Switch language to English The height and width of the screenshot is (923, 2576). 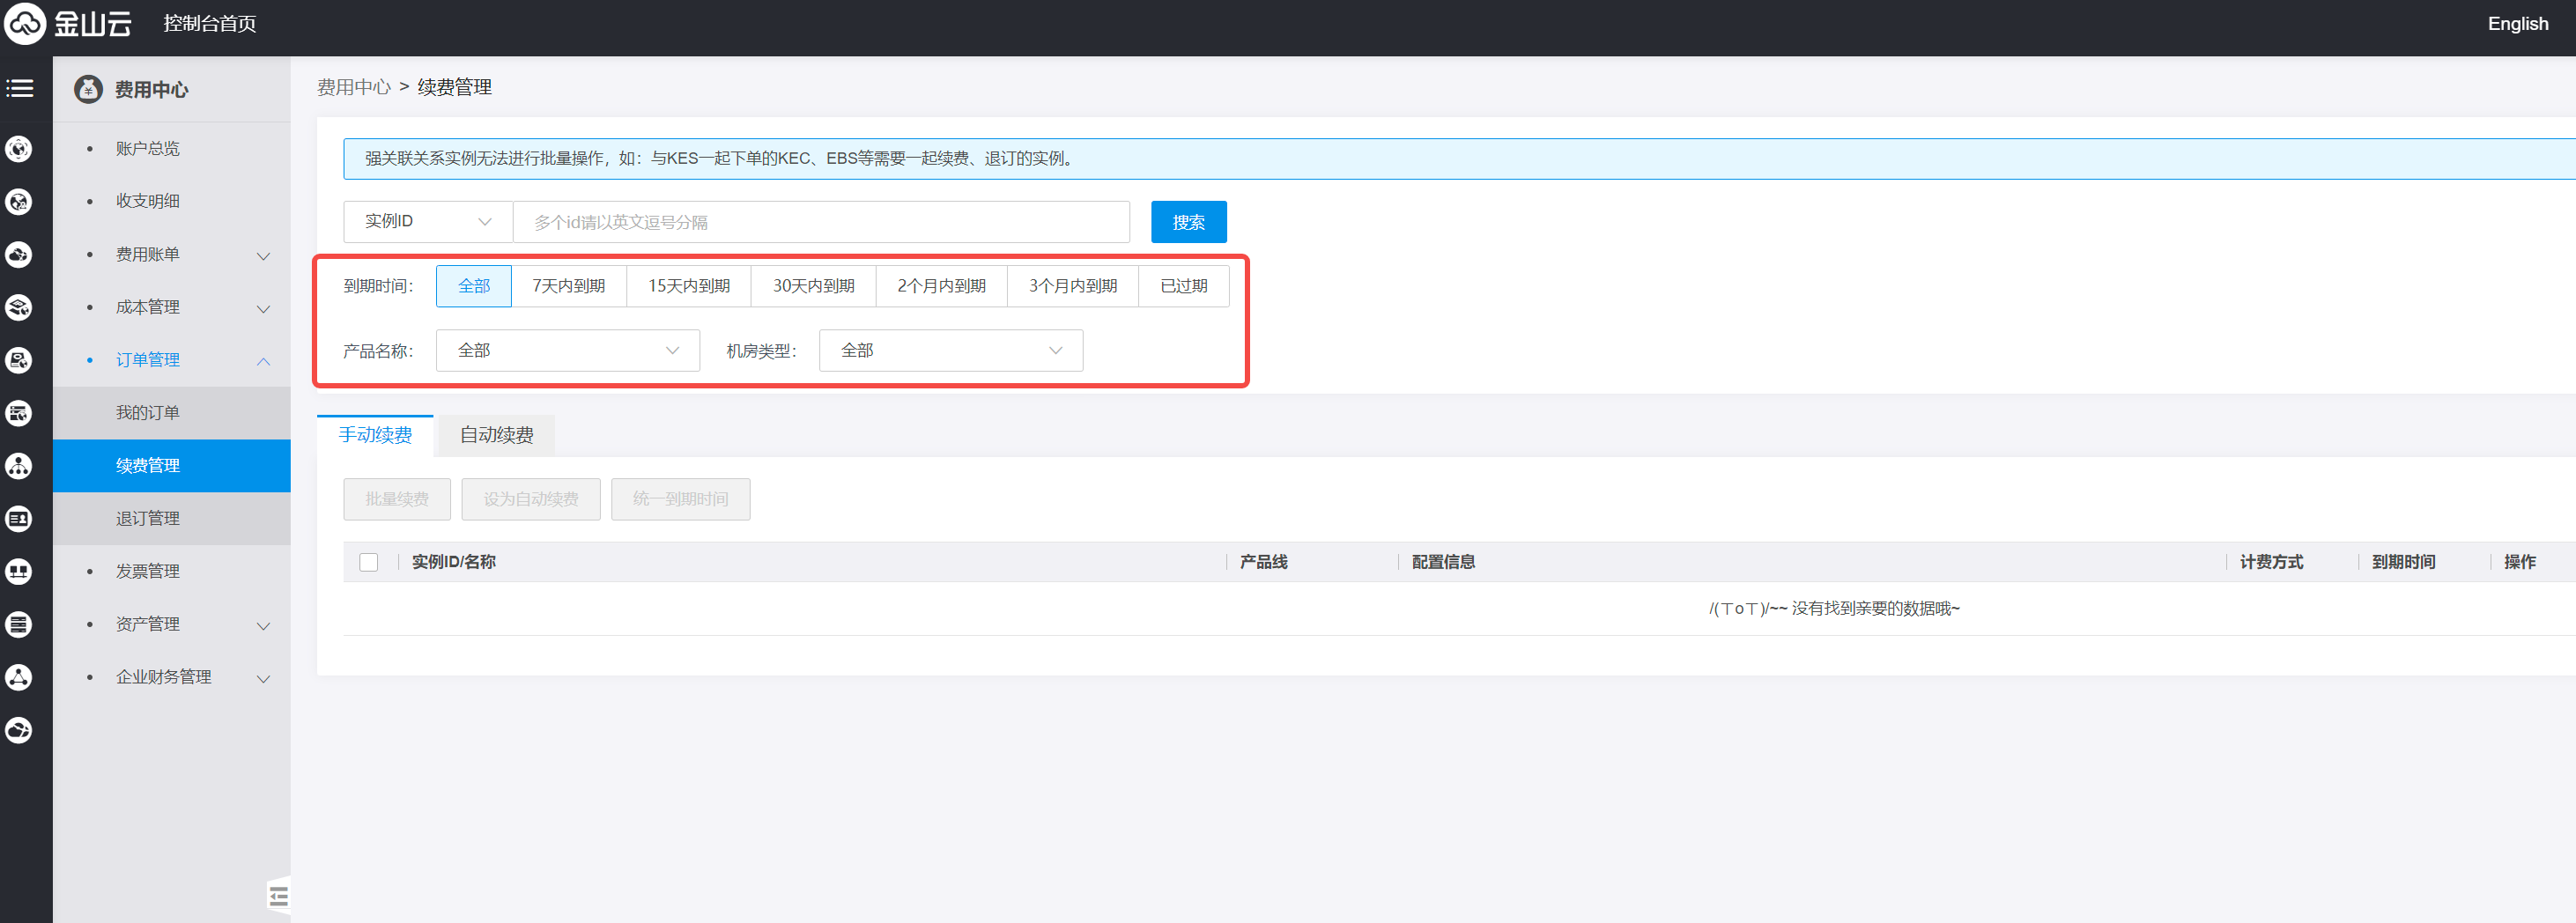(x=2518, y=24)
